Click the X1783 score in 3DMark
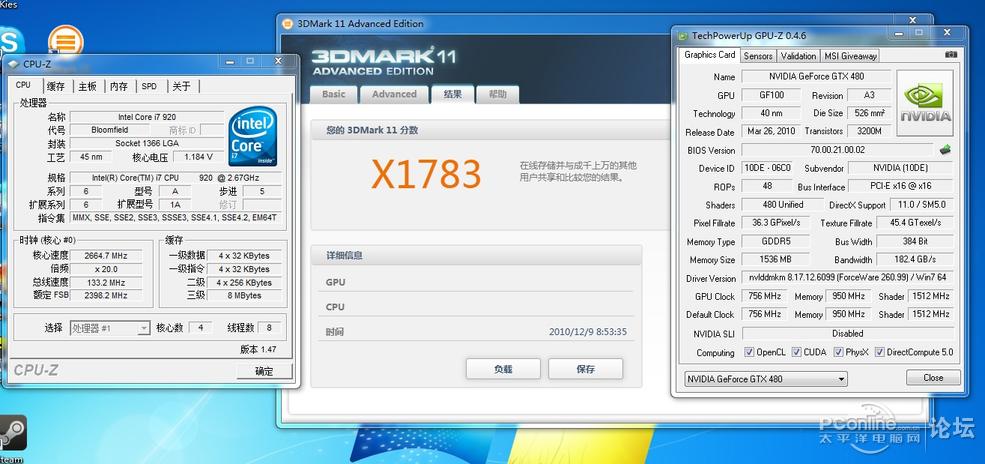This screenshot has width=985, height=464. (x=426, y=174)
